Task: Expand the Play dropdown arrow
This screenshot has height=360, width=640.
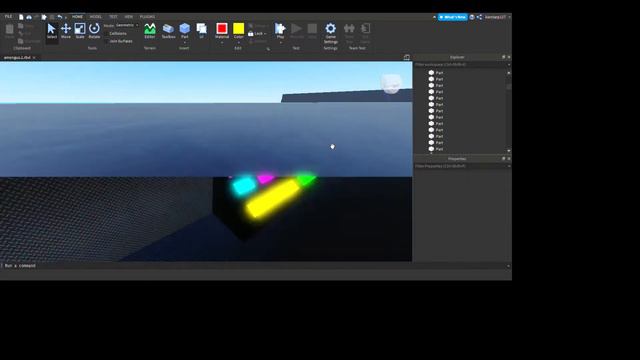Action: pos(280,42)
